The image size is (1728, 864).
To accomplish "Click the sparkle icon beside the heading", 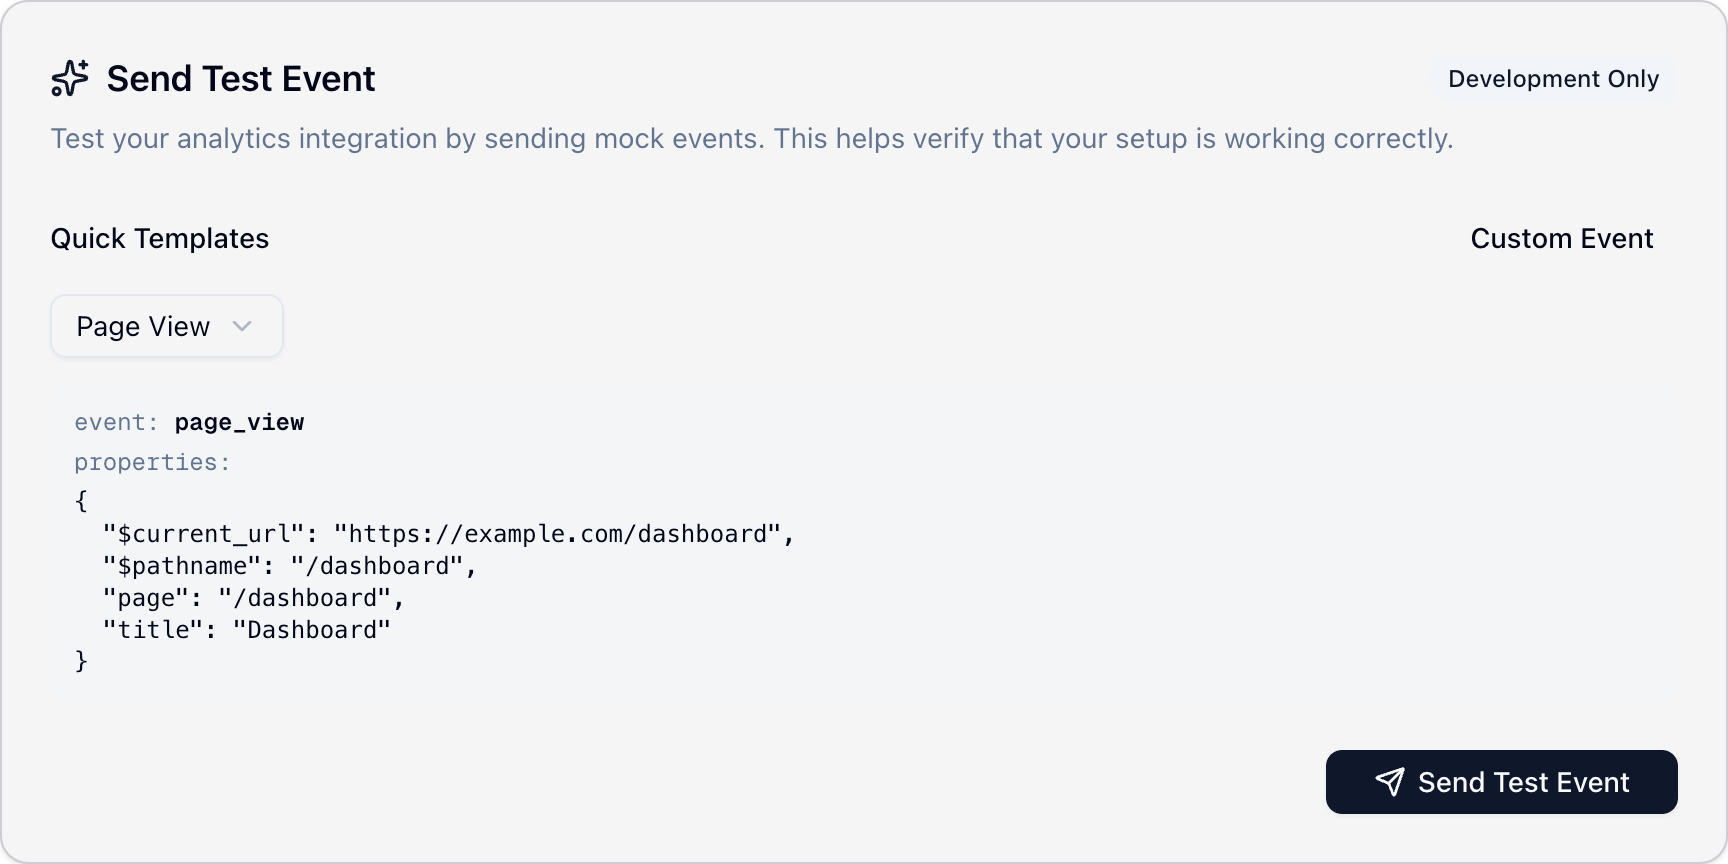I will point(70,78).
